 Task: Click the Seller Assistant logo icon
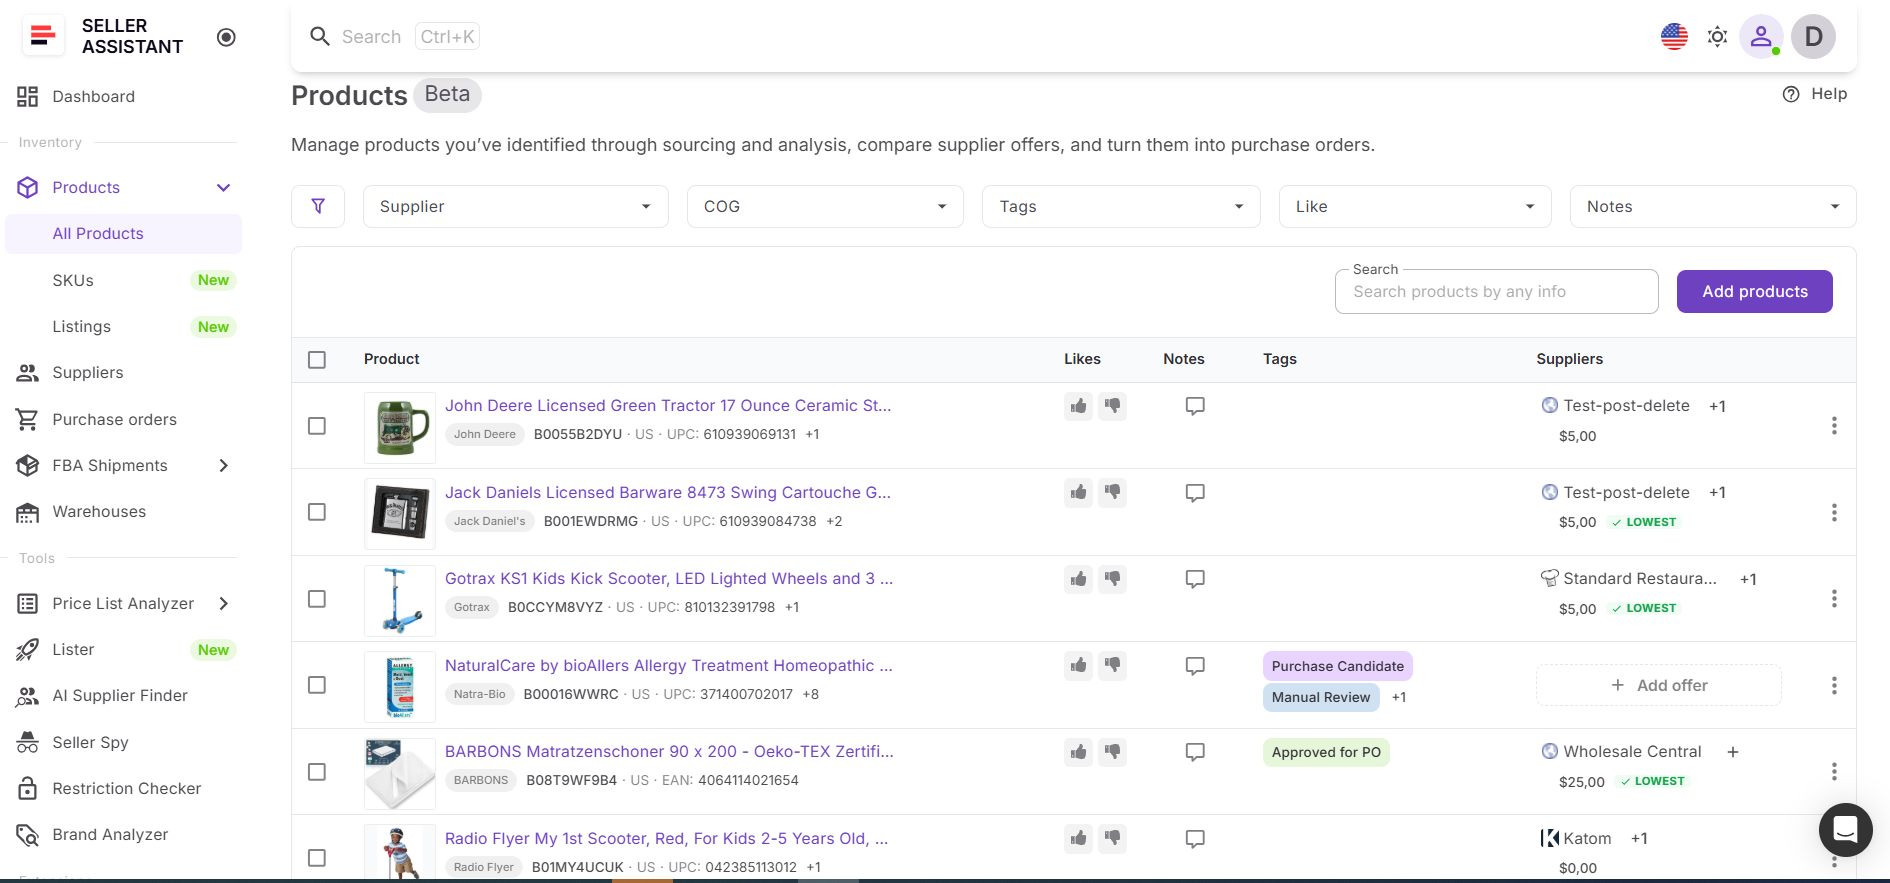click(x=43, y=36)
